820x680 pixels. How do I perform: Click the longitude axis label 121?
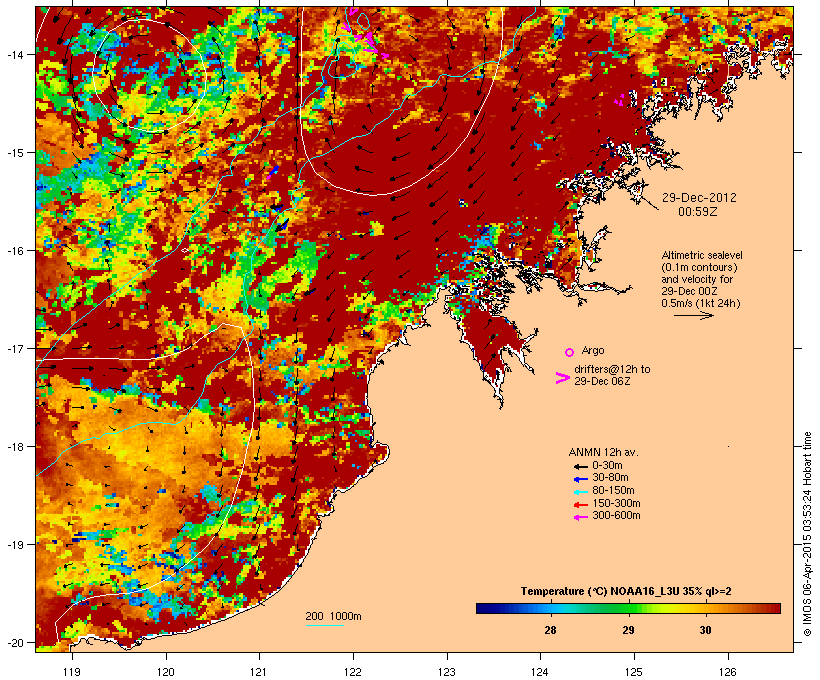259,672
